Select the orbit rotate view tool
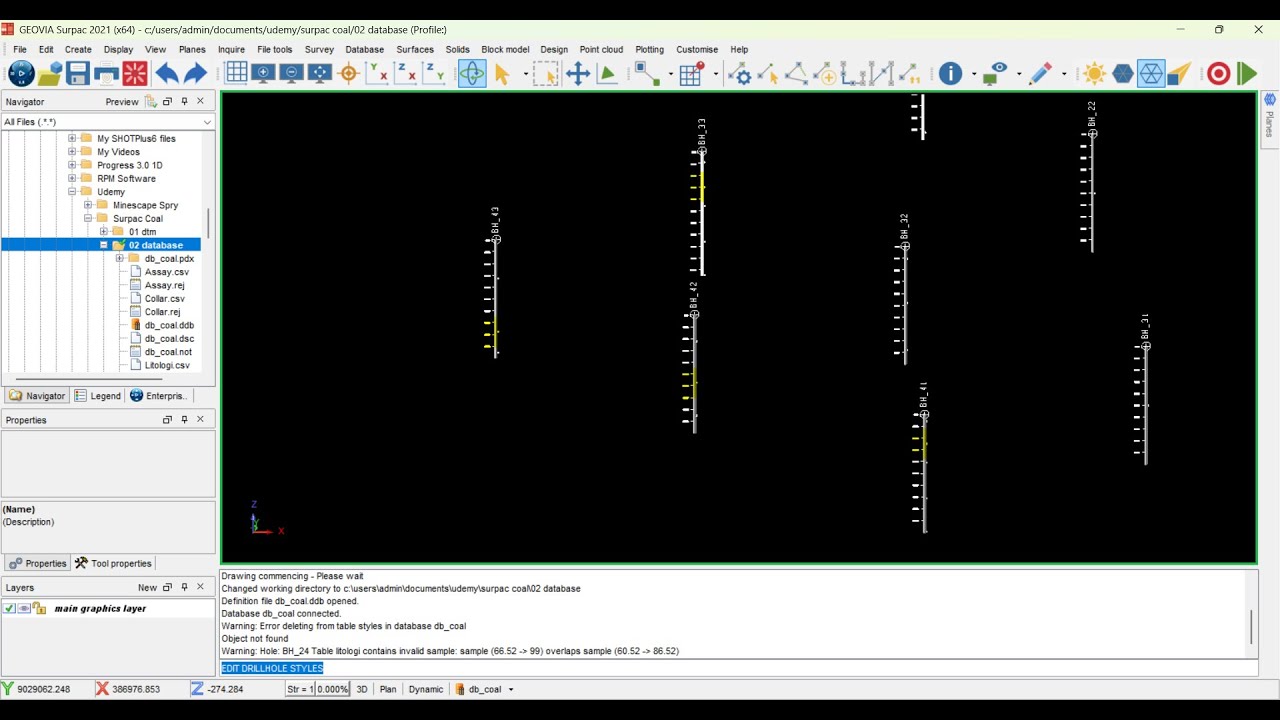The width and height of the screenshot is (1280, 720). tap(472, 73)
